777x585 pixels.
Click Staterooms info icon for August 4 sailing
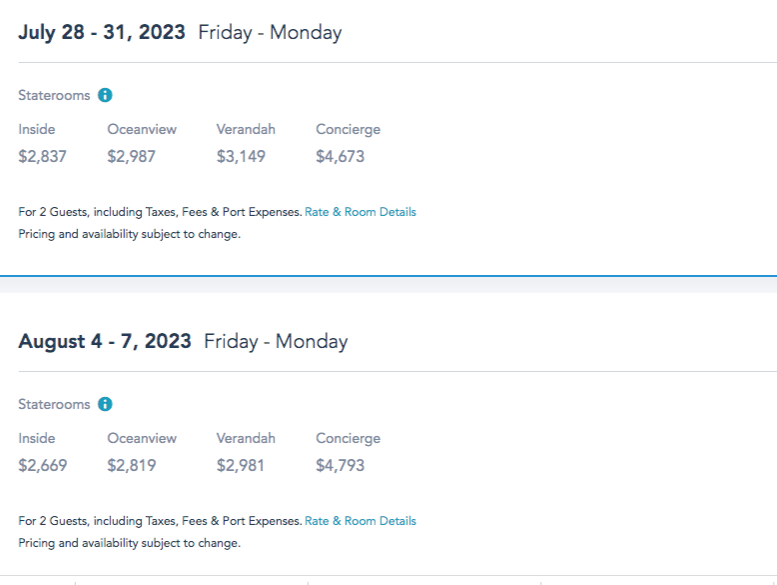tap(105, 405)
